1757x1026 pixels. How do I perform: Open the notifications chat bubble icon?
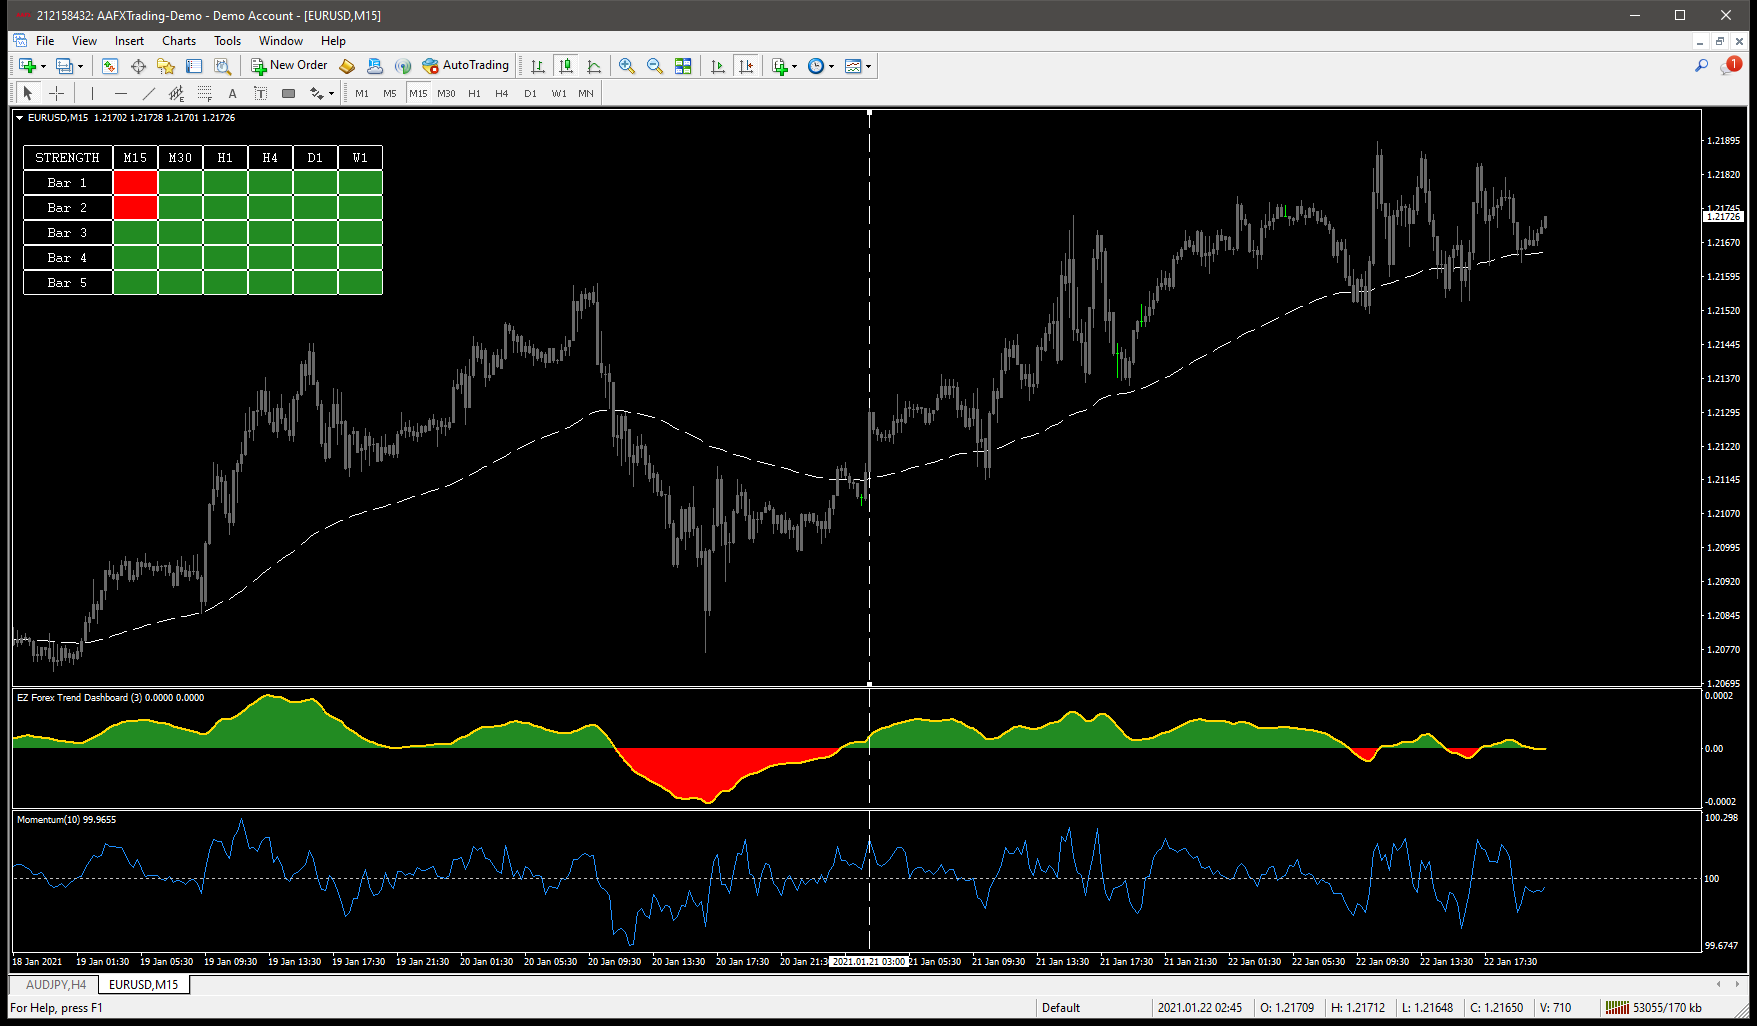click(x=1730, y=66)
